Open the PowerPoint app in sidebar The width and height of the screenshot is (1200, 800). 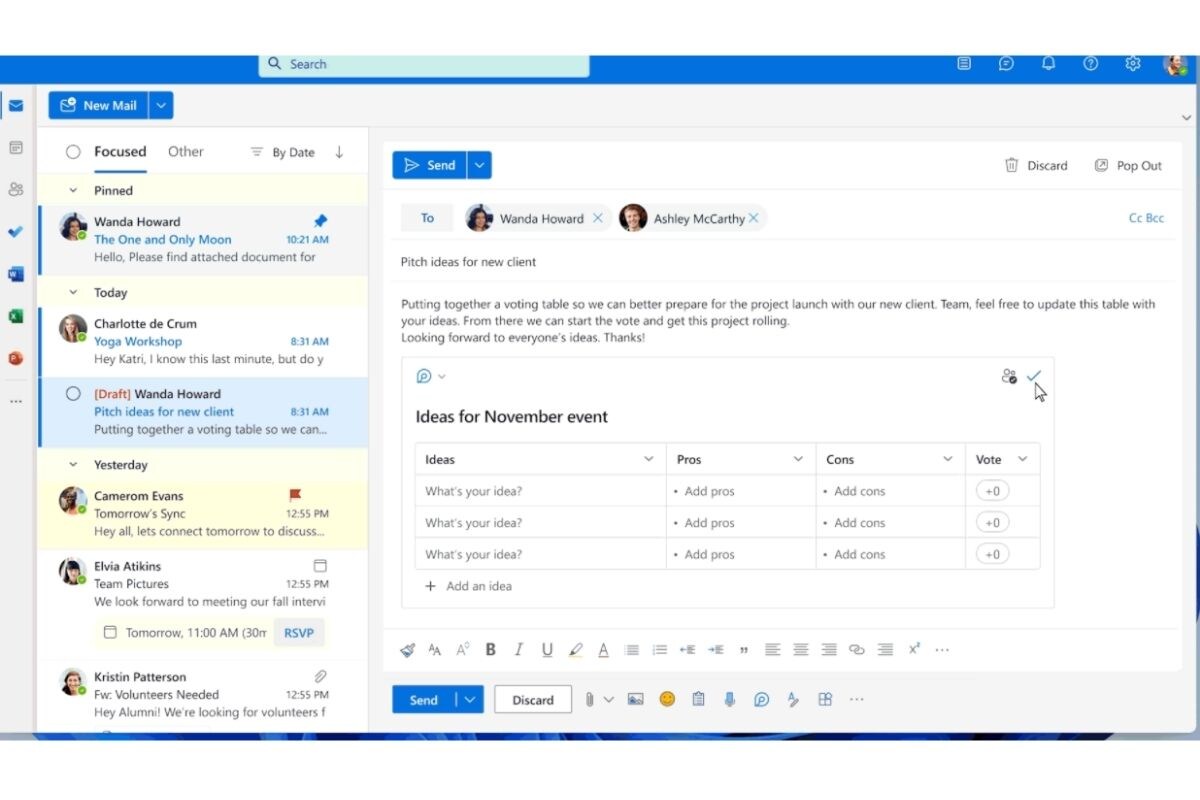pos(15,358)
